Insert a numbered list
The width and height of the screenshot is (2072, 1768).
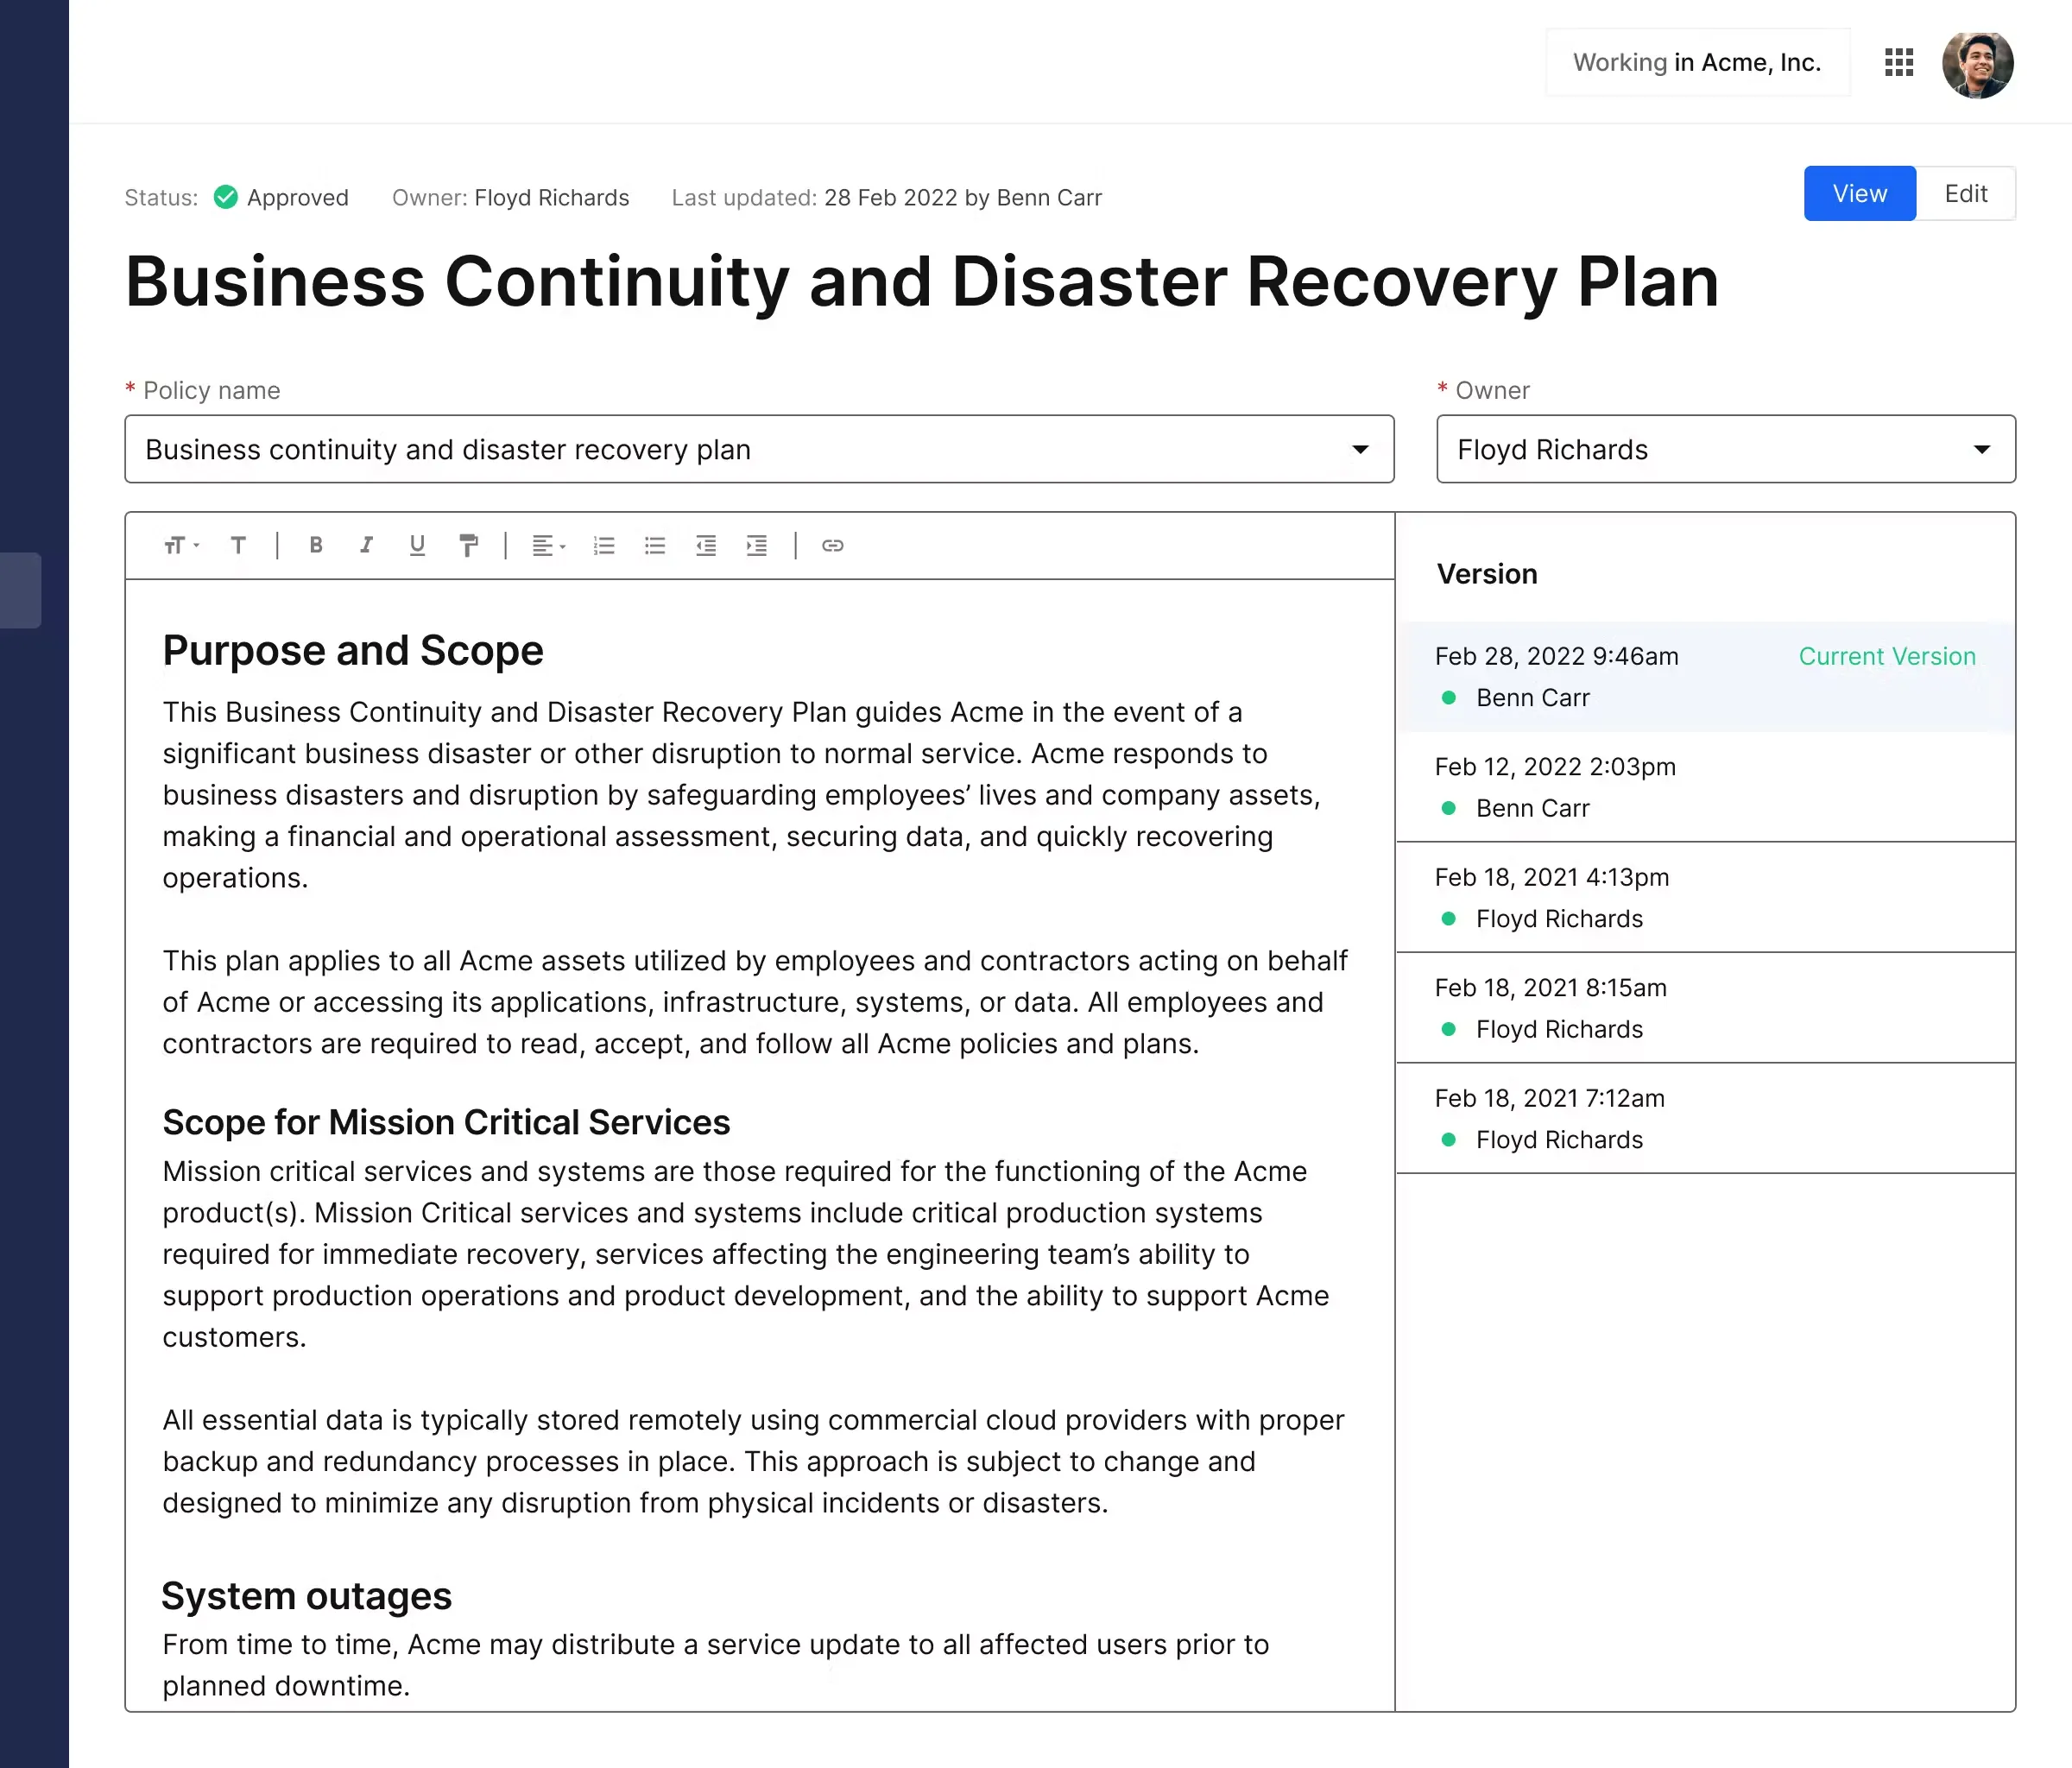tap(604, 545)
